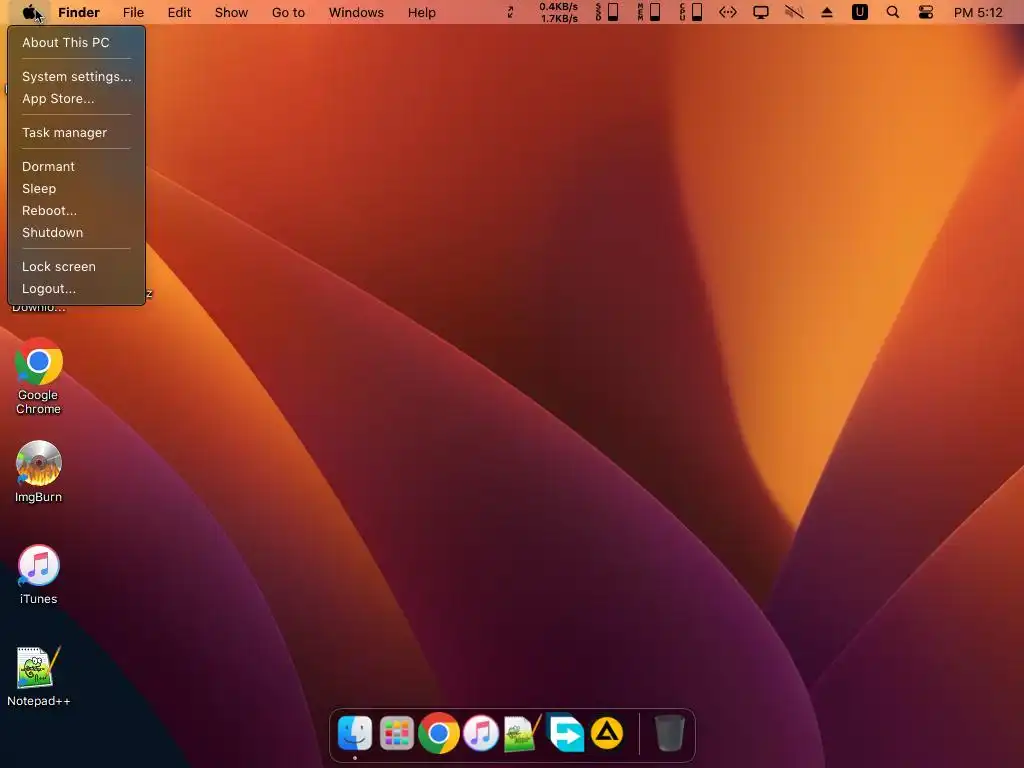The width and height of the screenshot is (1024, 768).
Task: Click the network arrows bracket icon
Action: [728, 12]
